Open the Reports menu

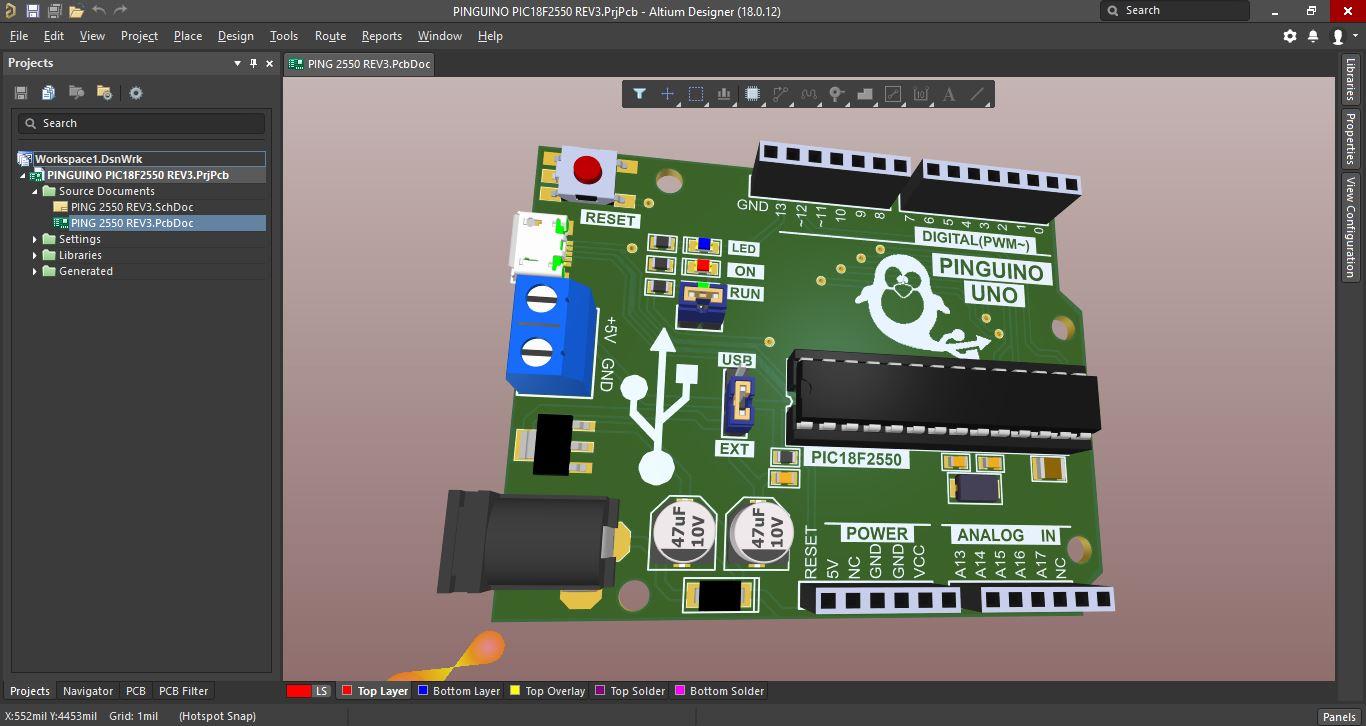click(x=382, y=36)
